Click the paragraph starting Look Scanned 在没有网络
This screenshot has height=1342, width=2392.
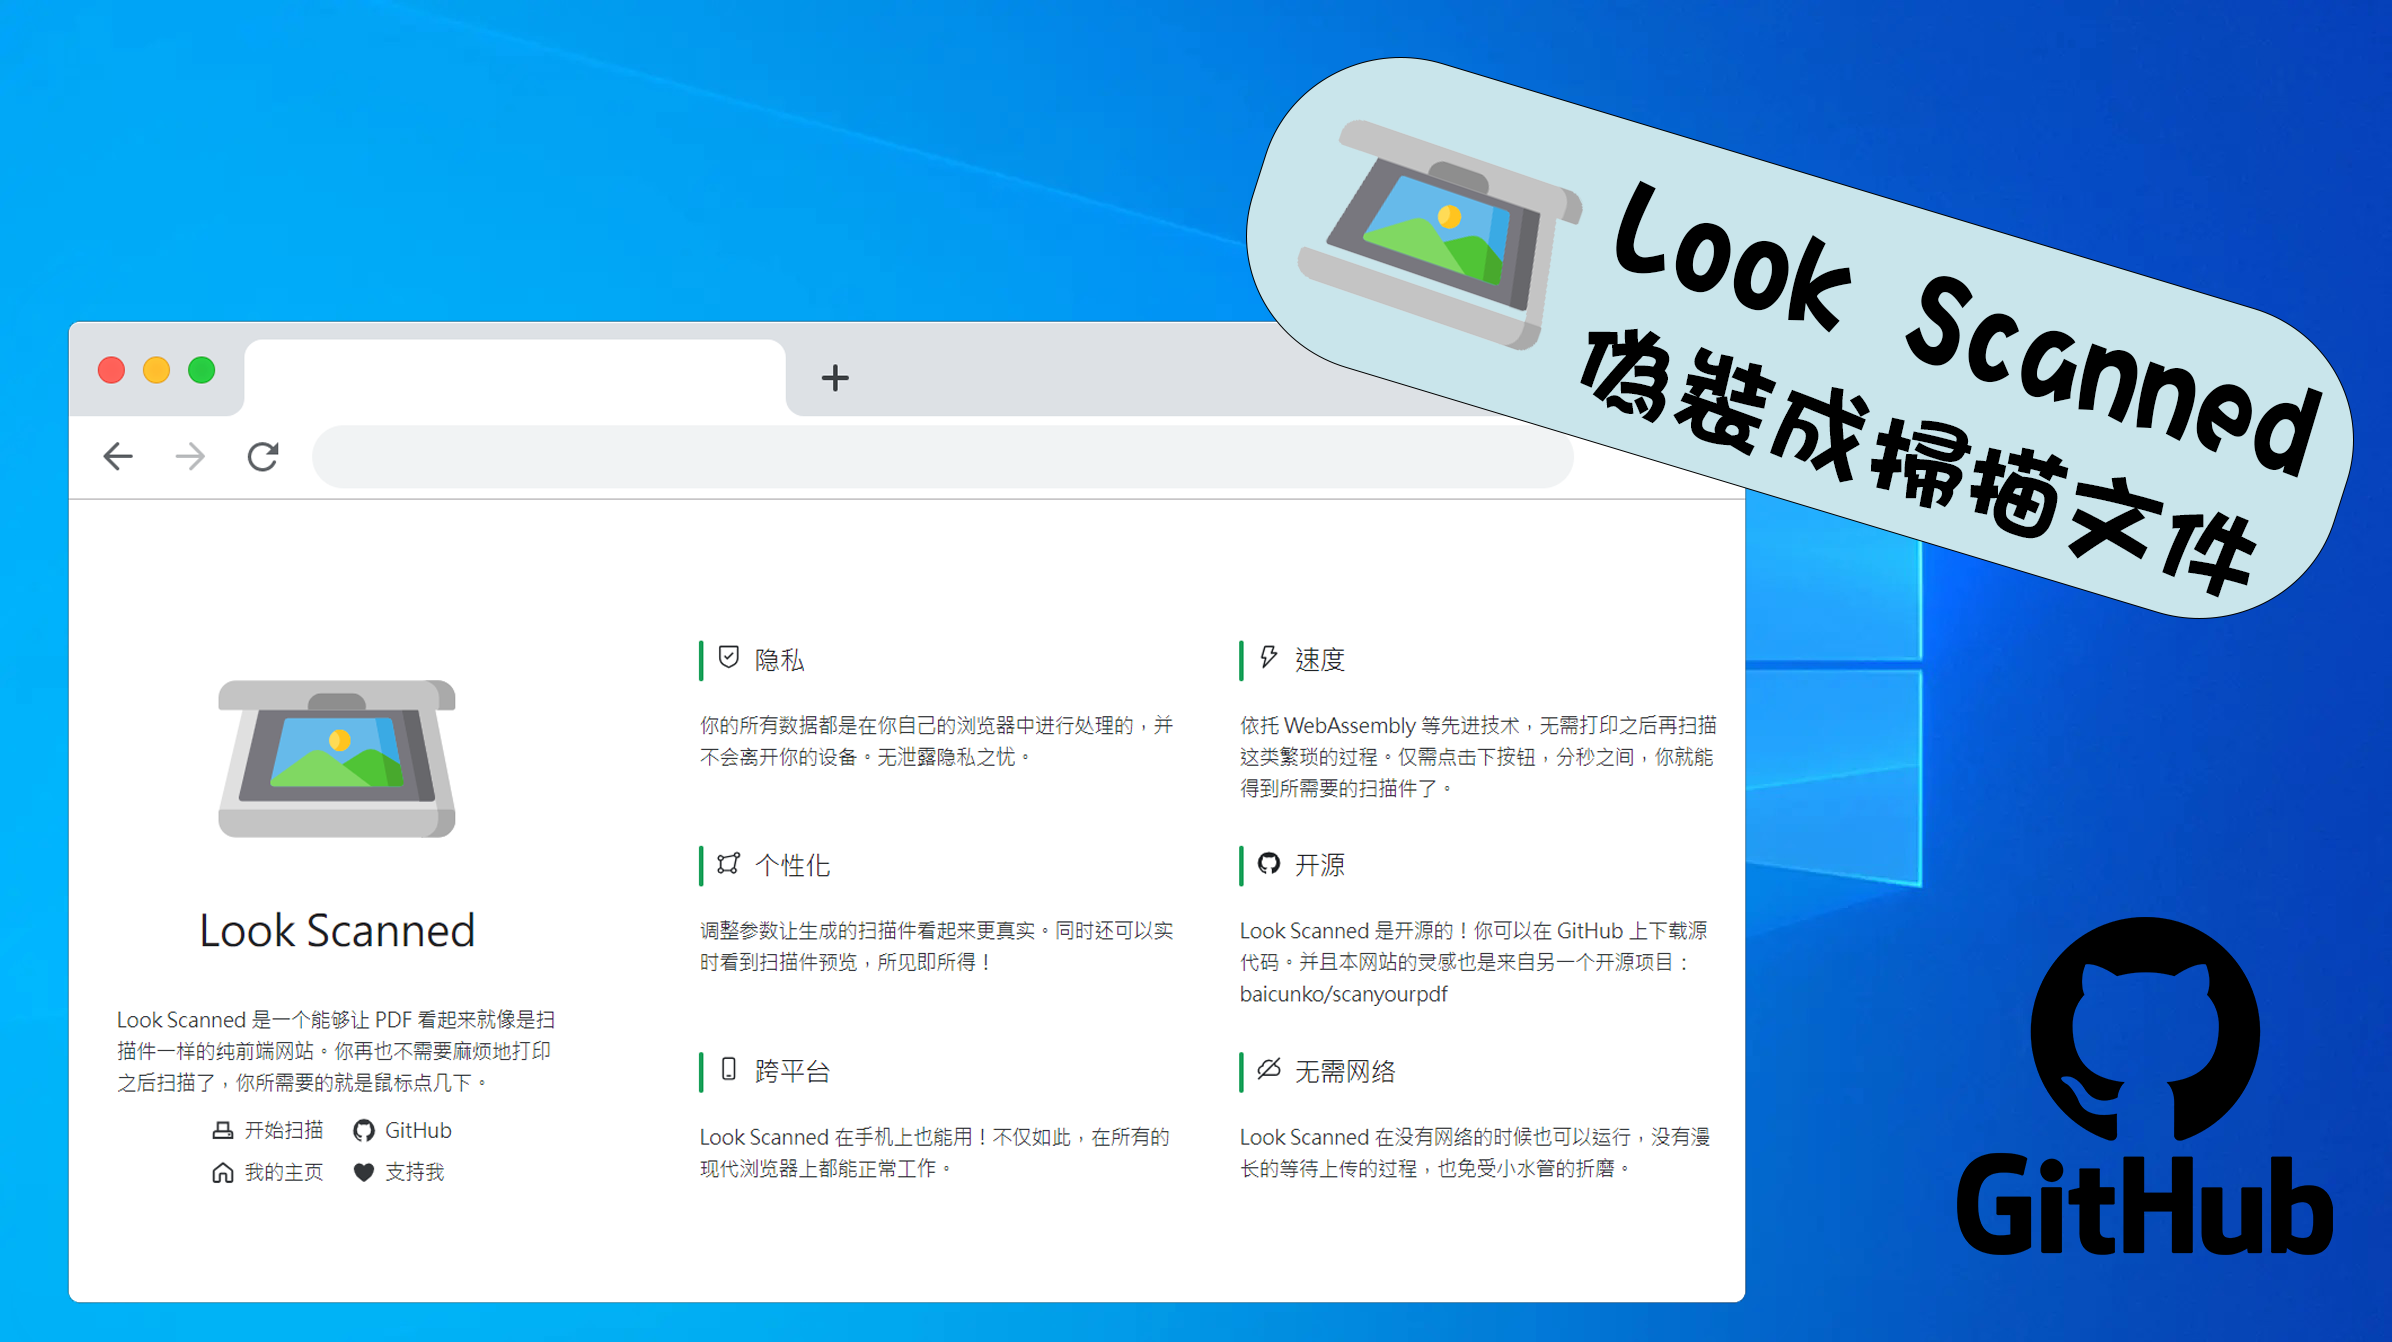1476,1152
